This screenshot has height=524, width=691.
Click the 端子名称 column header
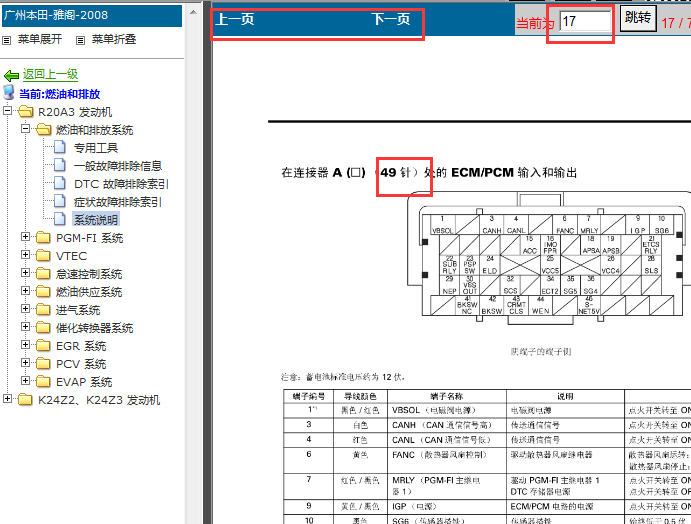click(x=447, y=396)
